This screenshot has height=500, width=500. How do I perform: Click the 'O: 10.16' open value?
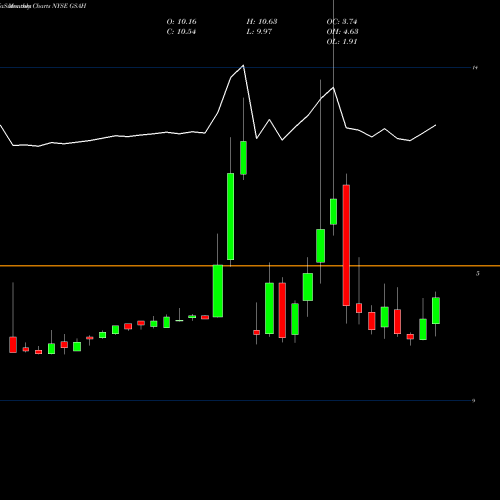(182, 22)
